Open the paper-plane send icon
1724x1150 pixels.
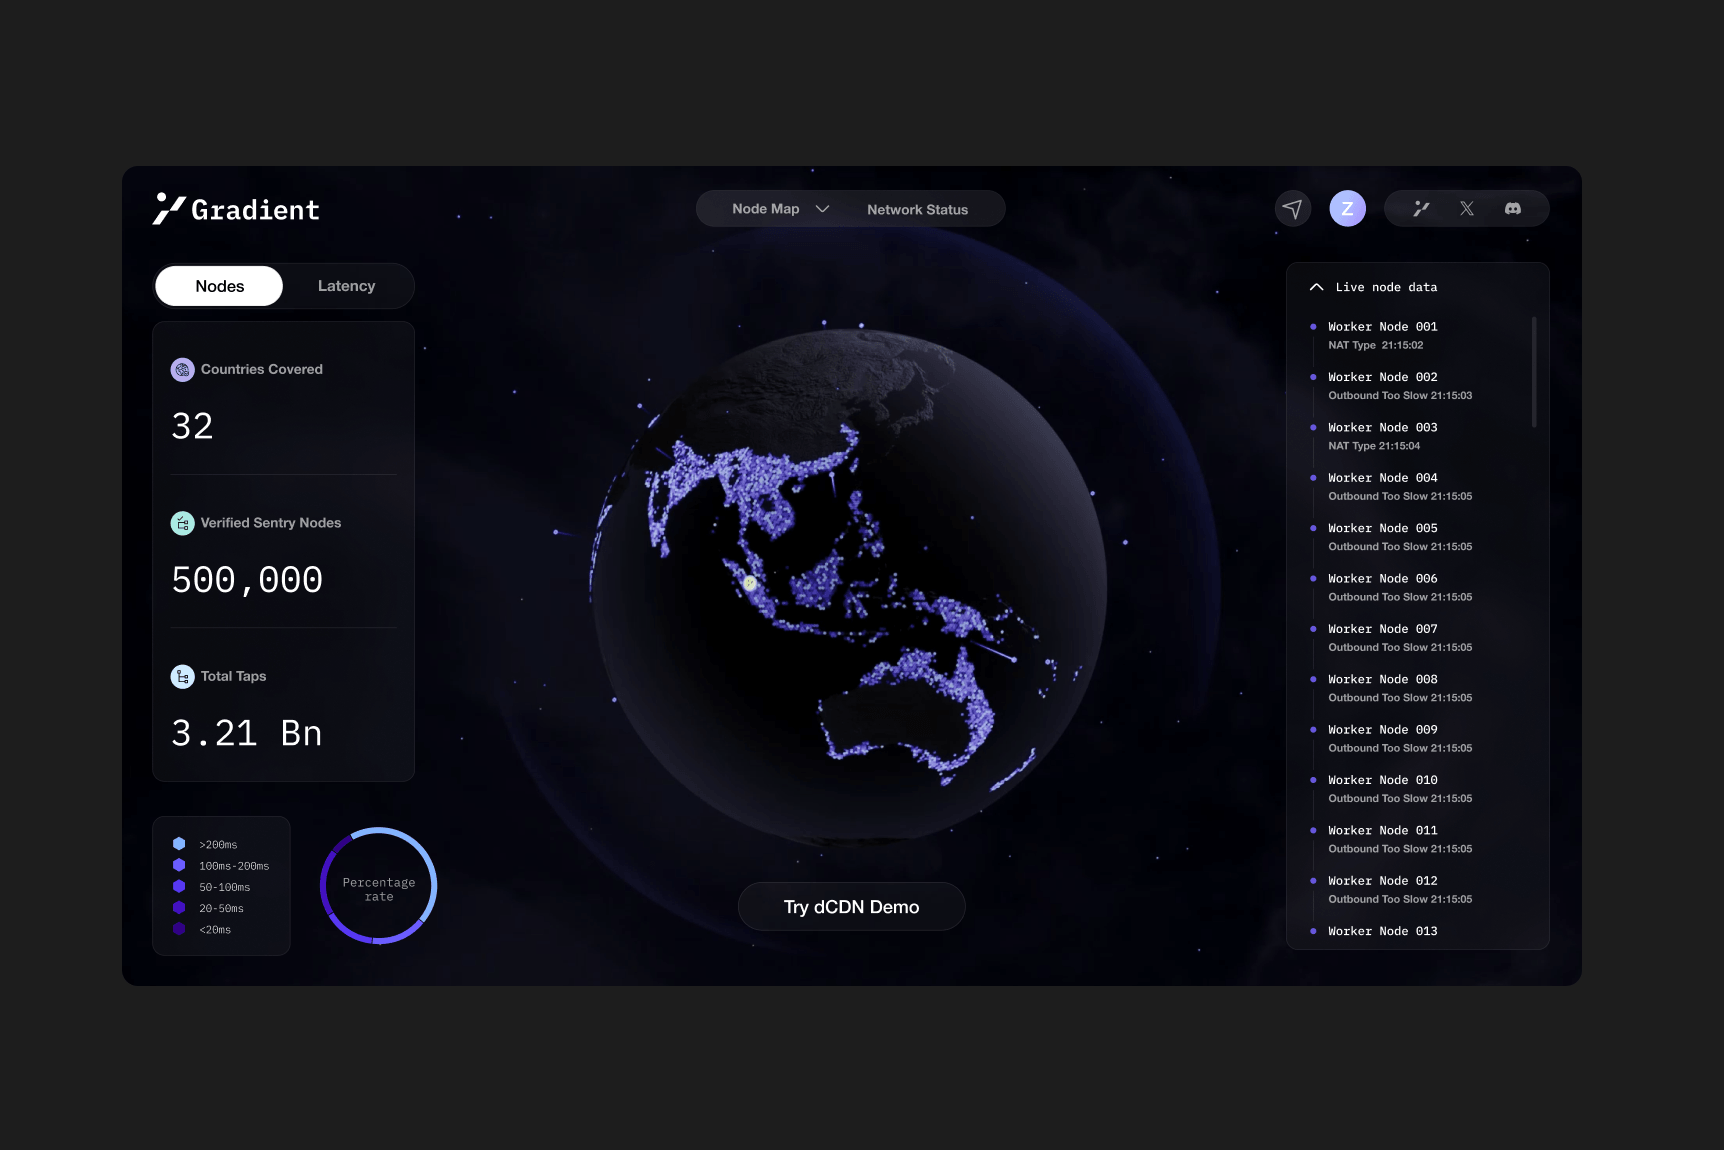pos(1293,209)
